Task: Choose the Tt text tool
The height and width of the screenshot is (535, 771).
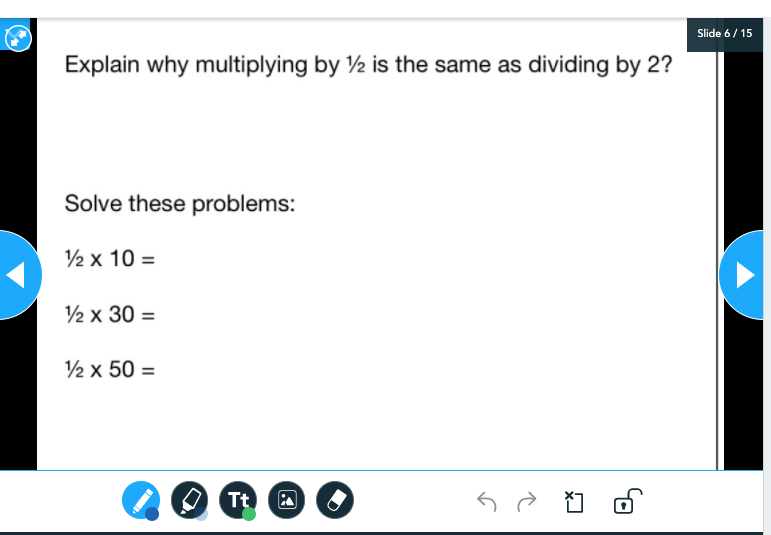Action: click(x=238, y=498)
